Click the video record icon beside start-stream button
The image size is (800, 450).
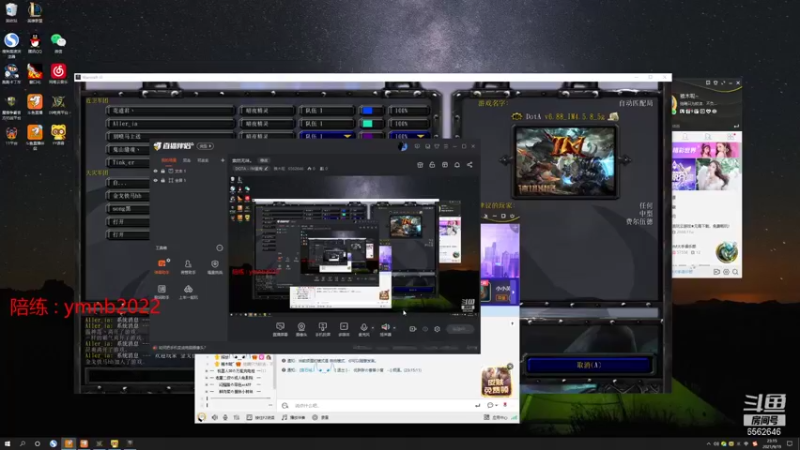(412, 329)
